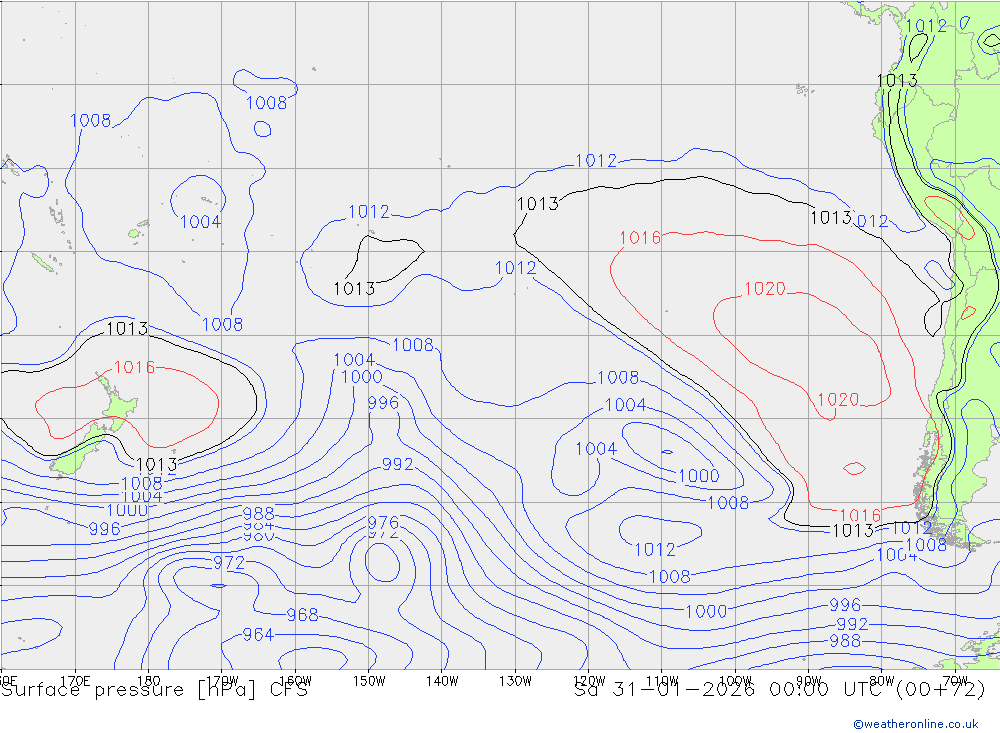Click the 976 isobar label
This screenshot has height=733, width=1000.
click(x=383, y=522)
